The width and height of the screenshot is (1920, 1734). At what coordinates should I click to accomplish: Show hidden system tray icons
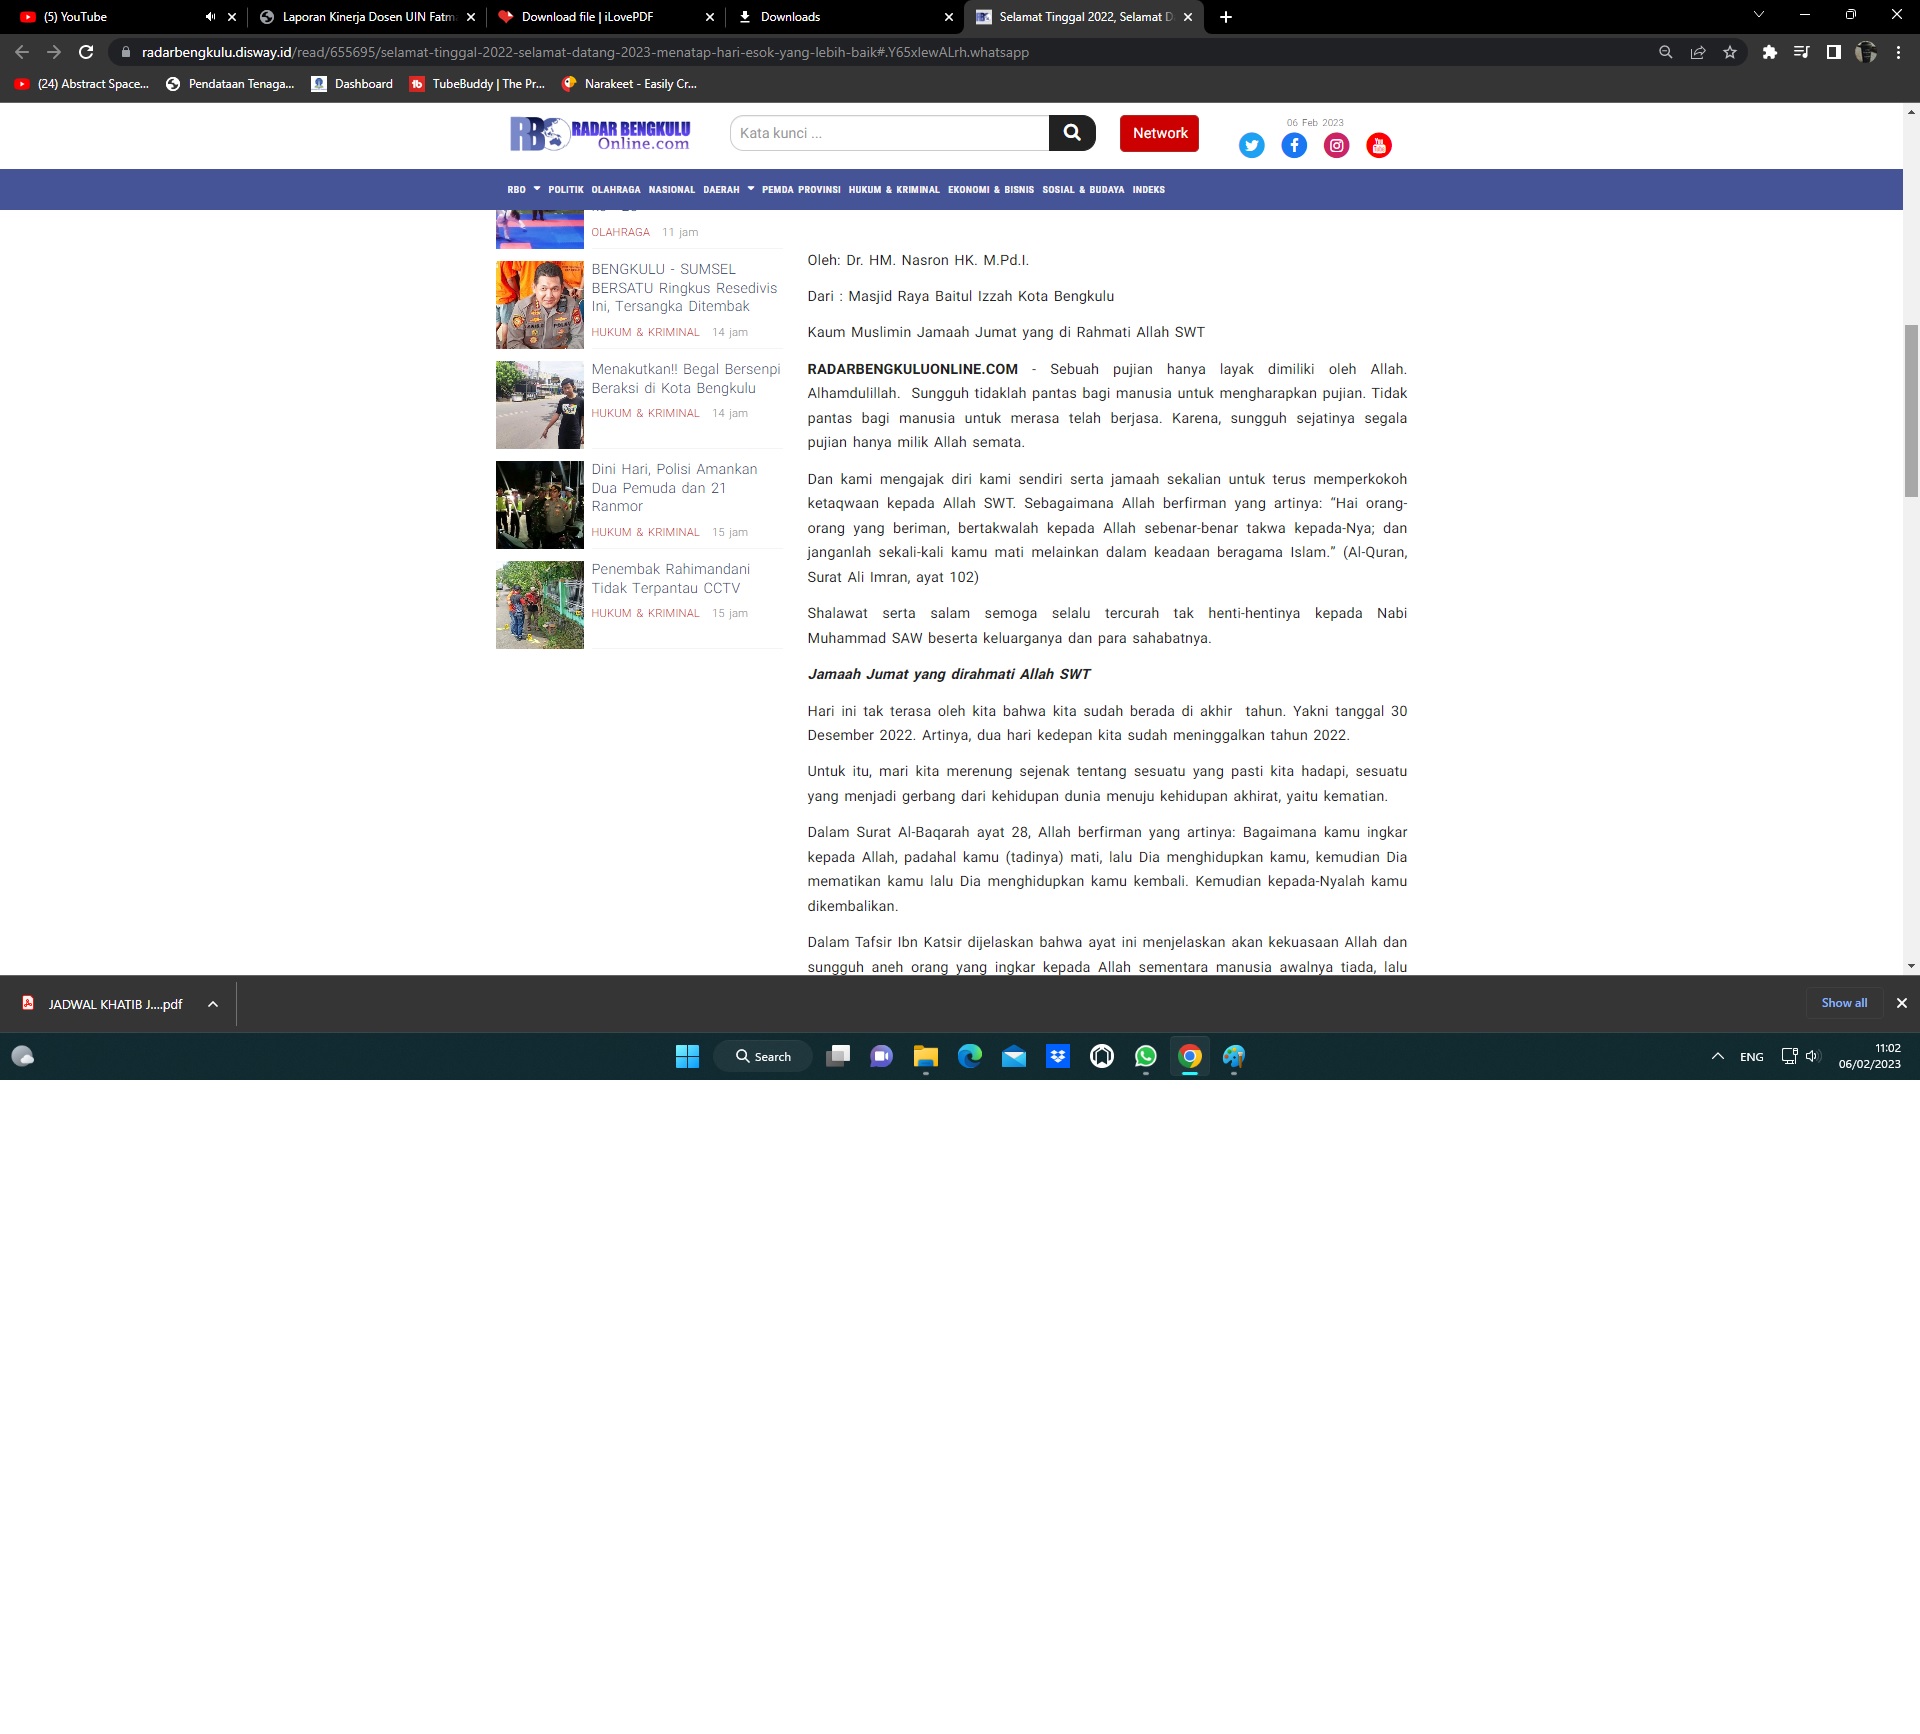coord(1717,1056)
